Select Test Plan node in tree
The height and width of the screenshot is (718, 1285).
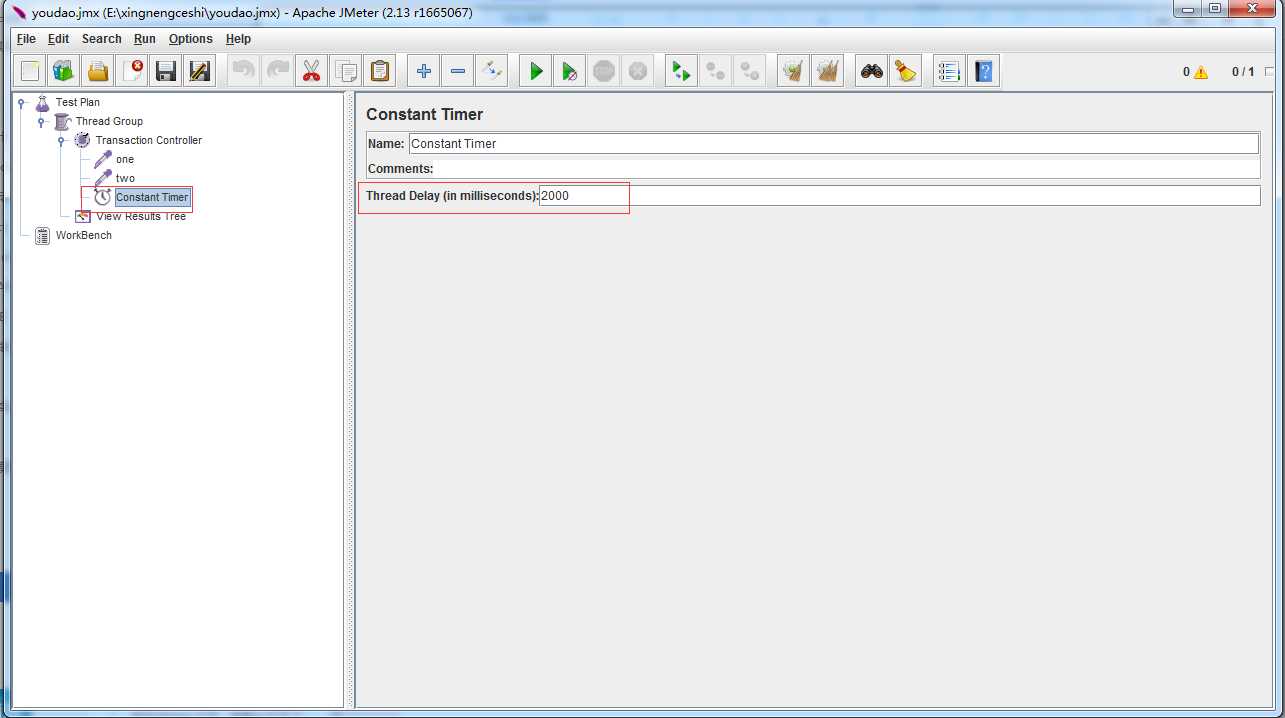pyautogui.click(x=78, y=102)
